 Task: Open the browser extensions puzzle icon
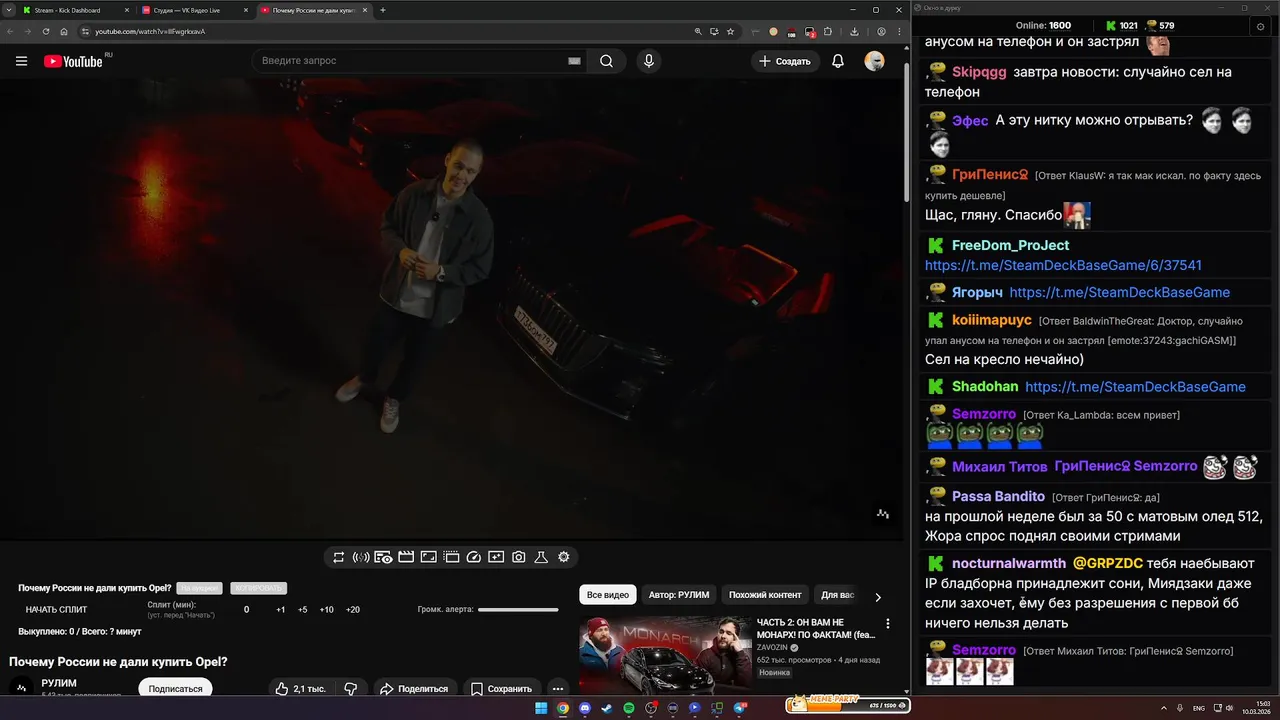(x=830, y=31)
